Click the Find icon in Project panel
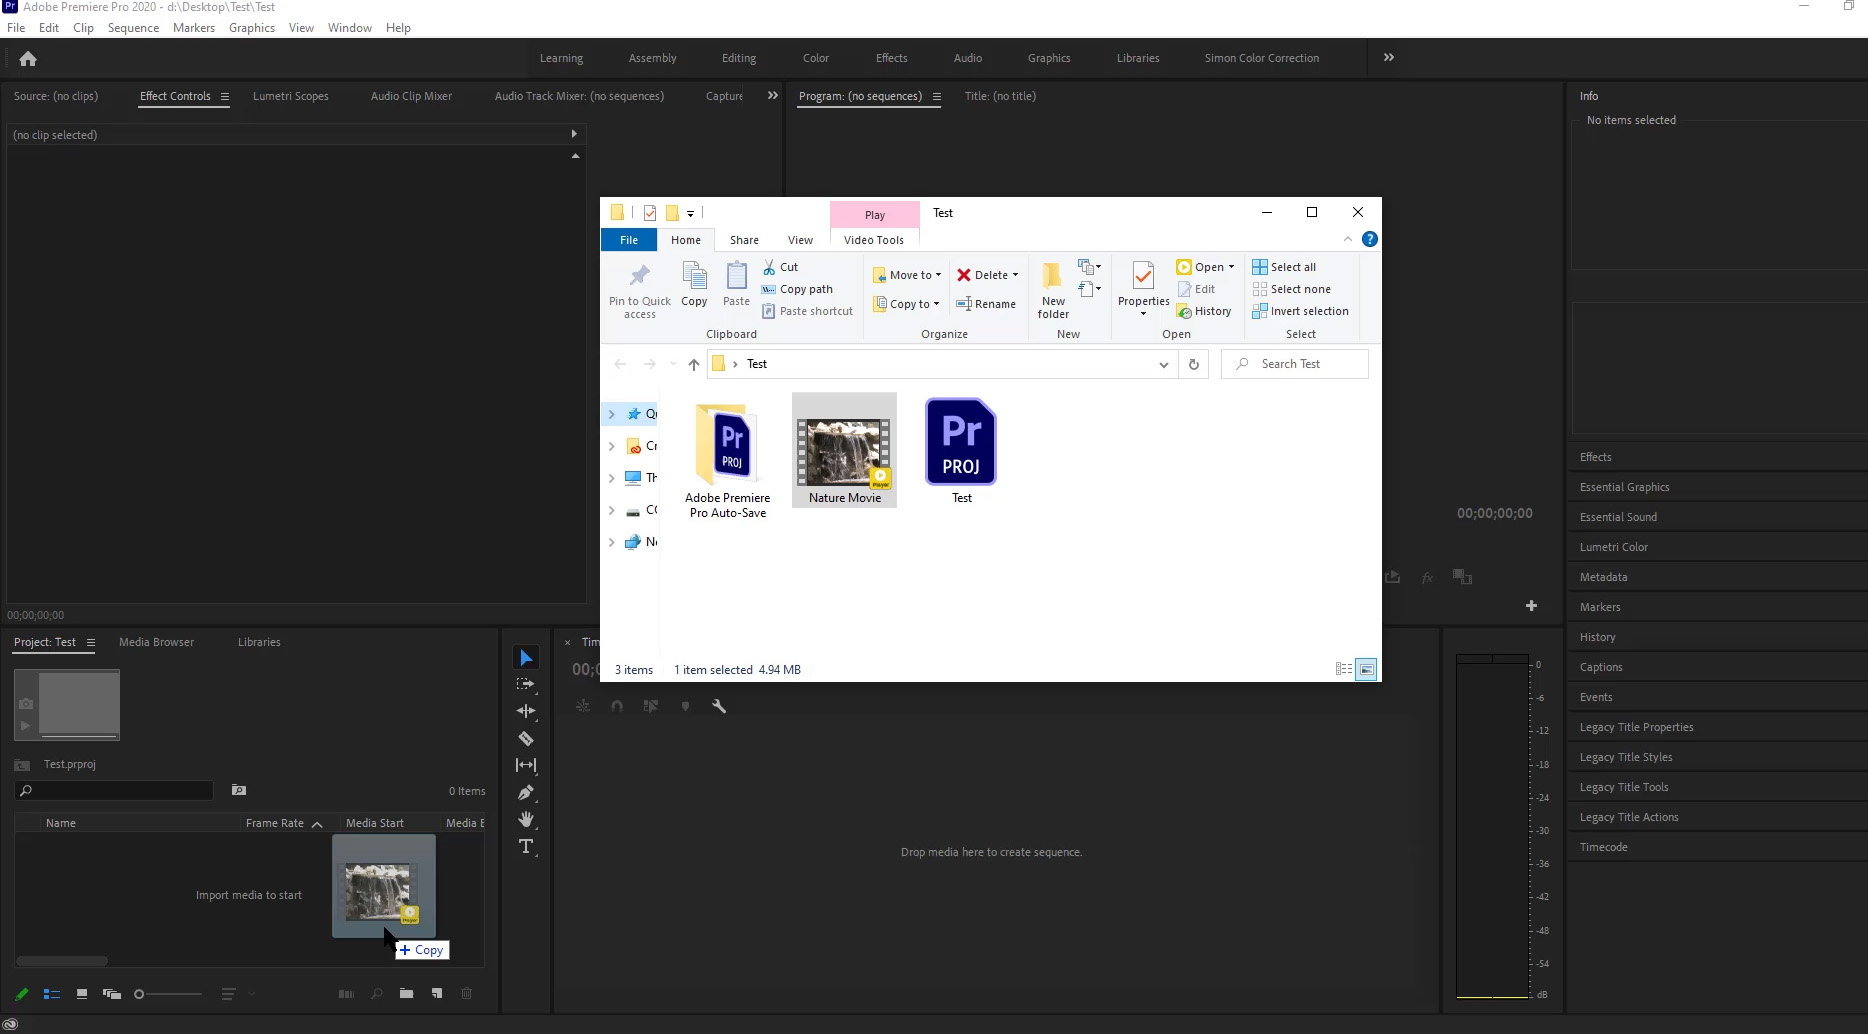The width and height of the screenshot is (1868, 1034). point(377,994)
